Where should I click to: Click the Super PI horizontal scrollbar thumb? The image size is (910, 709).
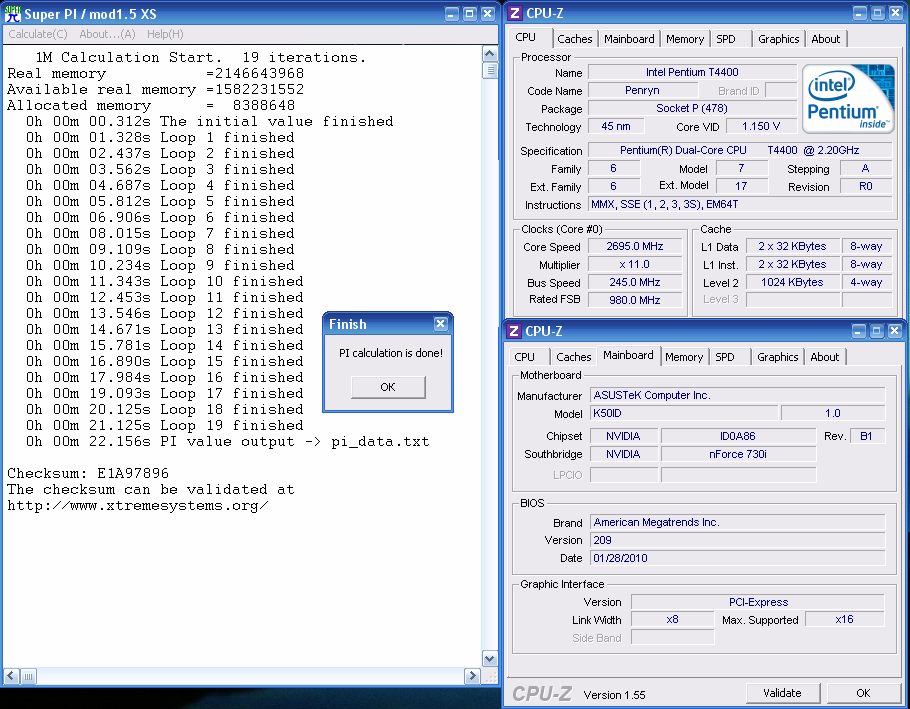pos(28,676)
